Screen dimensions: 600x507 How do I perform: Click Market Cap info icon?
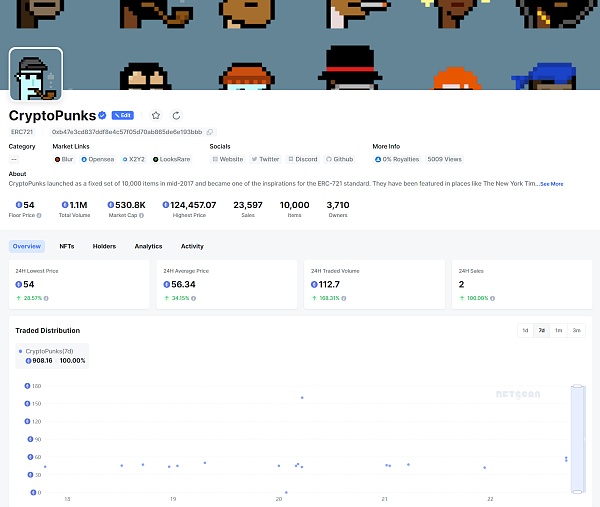click(142, 215)
